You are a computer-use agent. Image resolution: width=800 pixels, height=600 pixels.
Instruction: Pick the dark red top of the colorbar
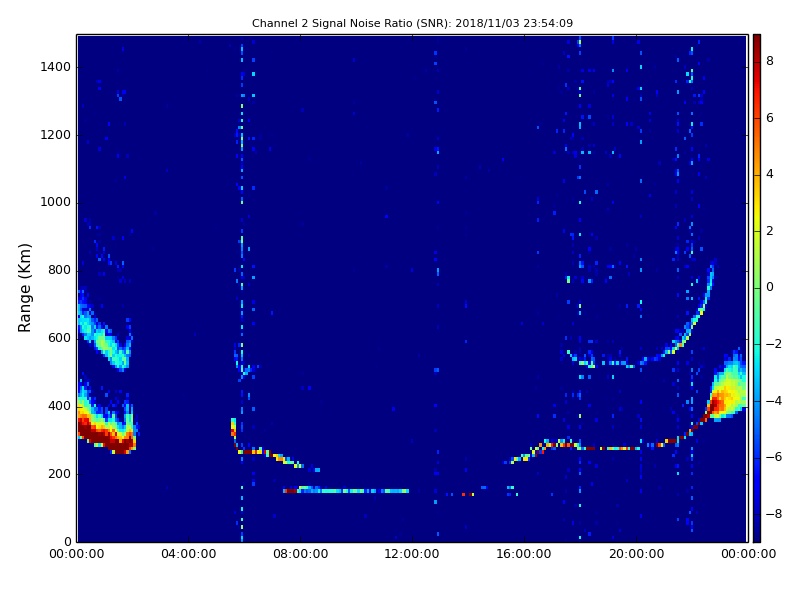pyautogui.click(x=757, y=41)
